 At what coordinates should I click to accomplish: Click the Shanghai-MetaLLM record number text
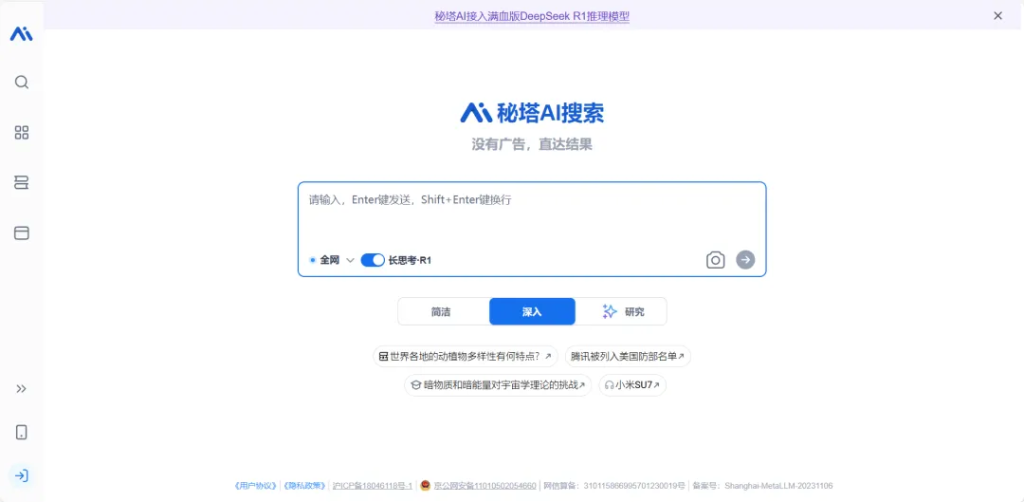[763, 486]
